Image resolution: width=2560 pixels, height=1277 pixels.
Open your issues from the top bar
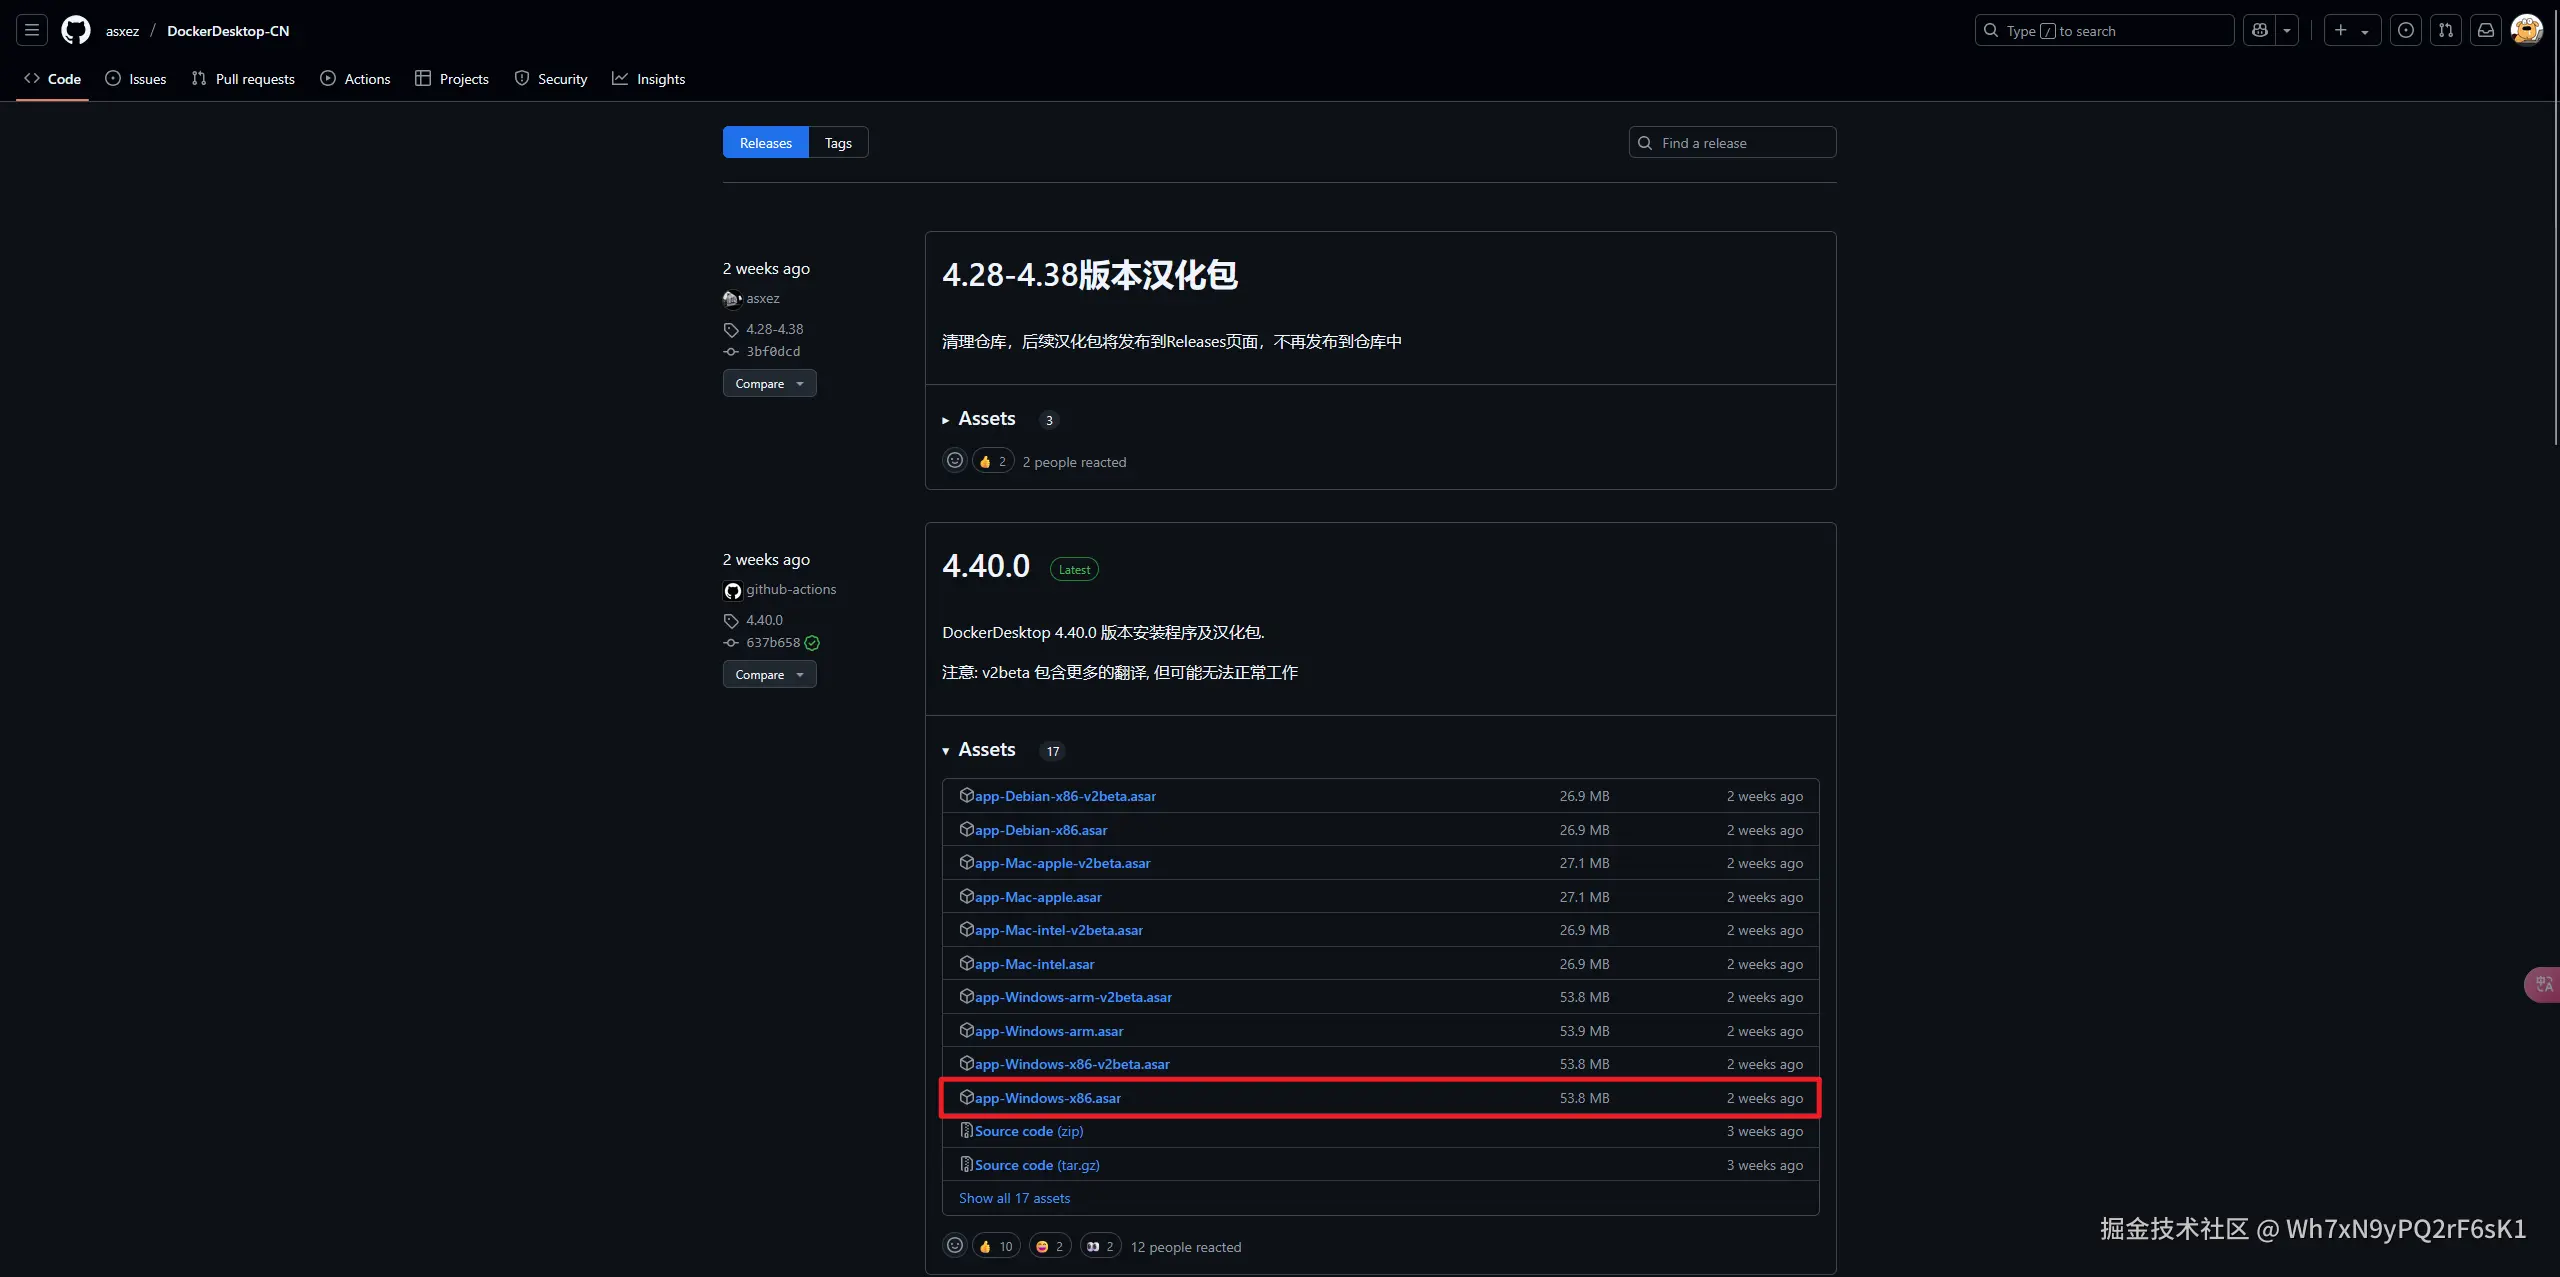2406,30
